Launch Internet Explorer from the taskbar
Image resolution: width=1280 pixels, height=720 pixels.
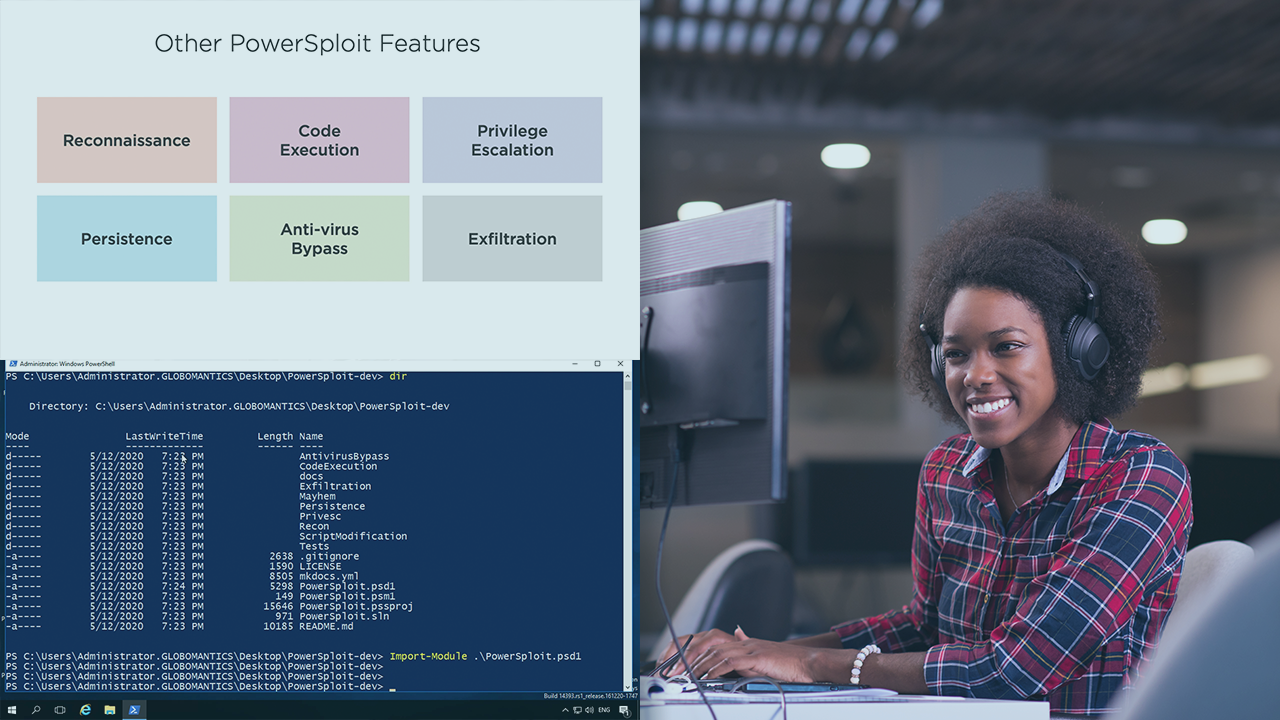point(85,710)
